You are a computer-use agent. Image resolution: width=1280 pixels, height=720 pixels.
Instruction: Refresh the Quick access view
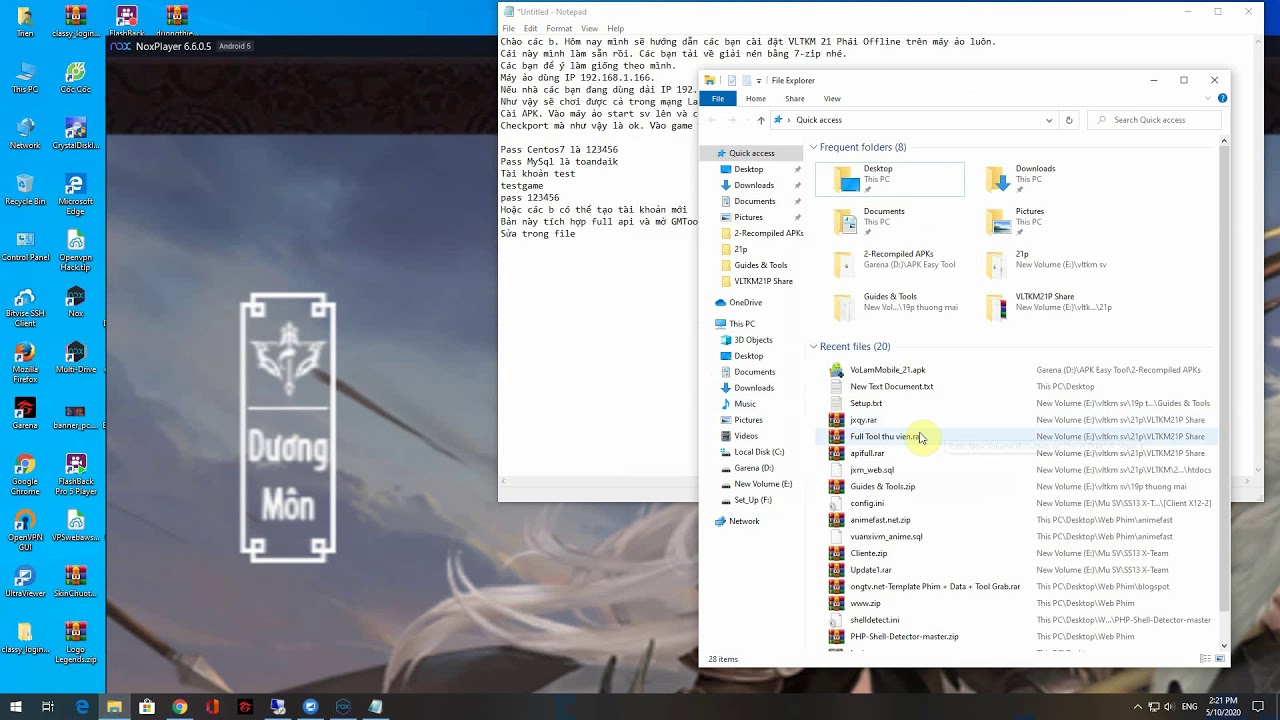[x=1068, y=120]
